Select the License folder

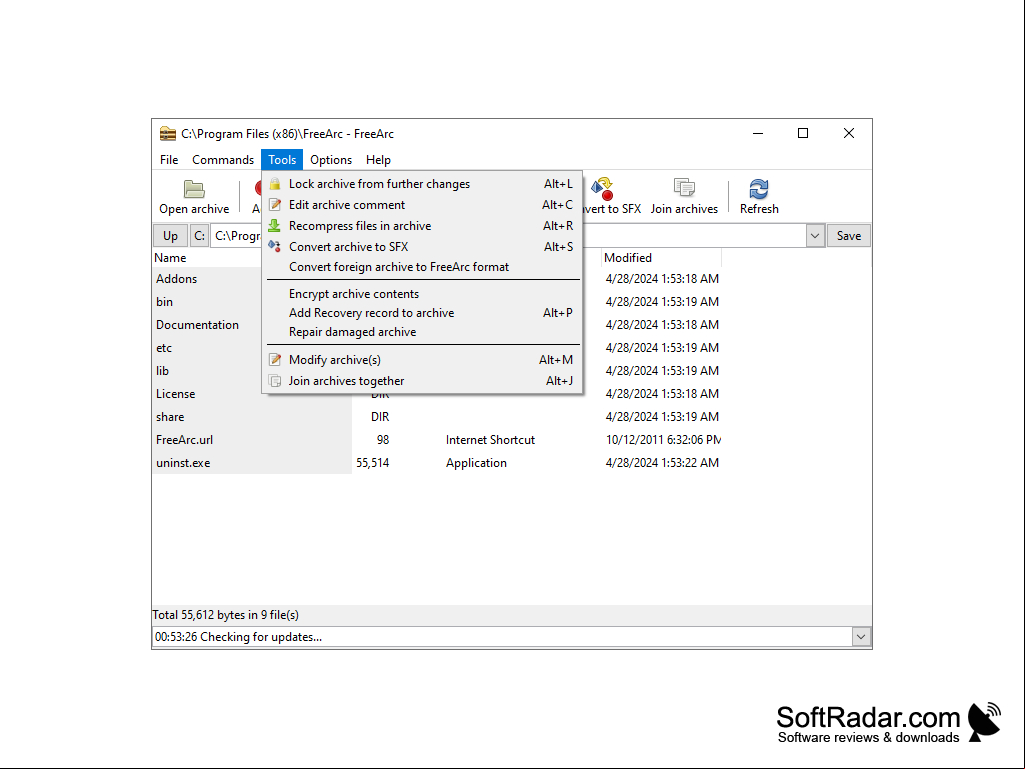tap(175, 394)
